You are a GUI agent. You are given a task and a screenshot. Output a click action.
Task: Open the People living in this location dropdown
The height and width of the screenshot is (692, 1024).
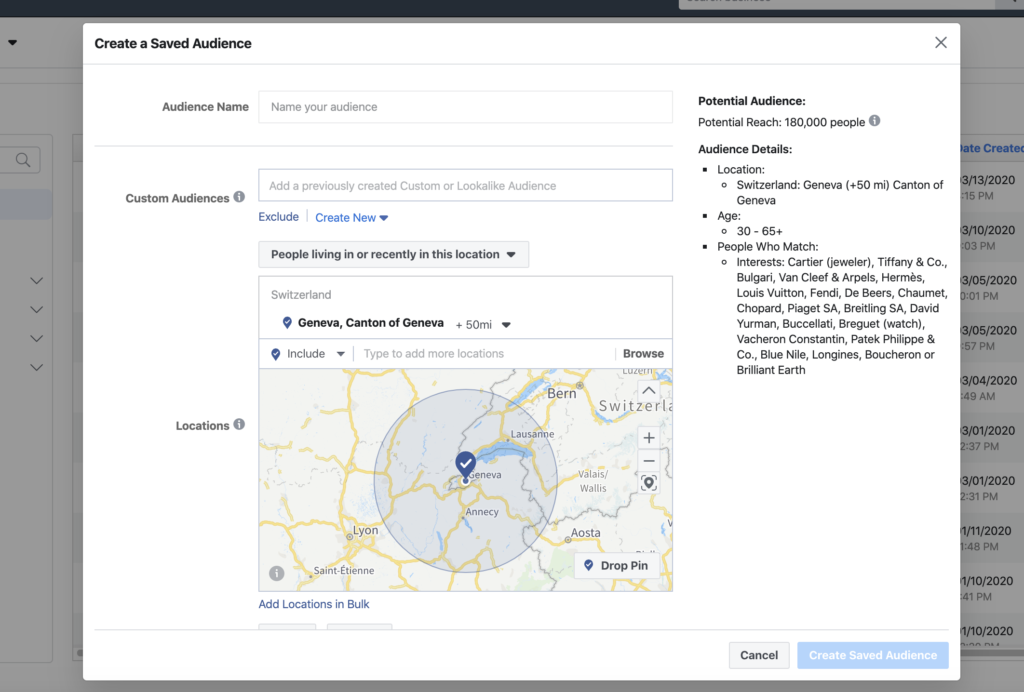(x=393, y=254)
